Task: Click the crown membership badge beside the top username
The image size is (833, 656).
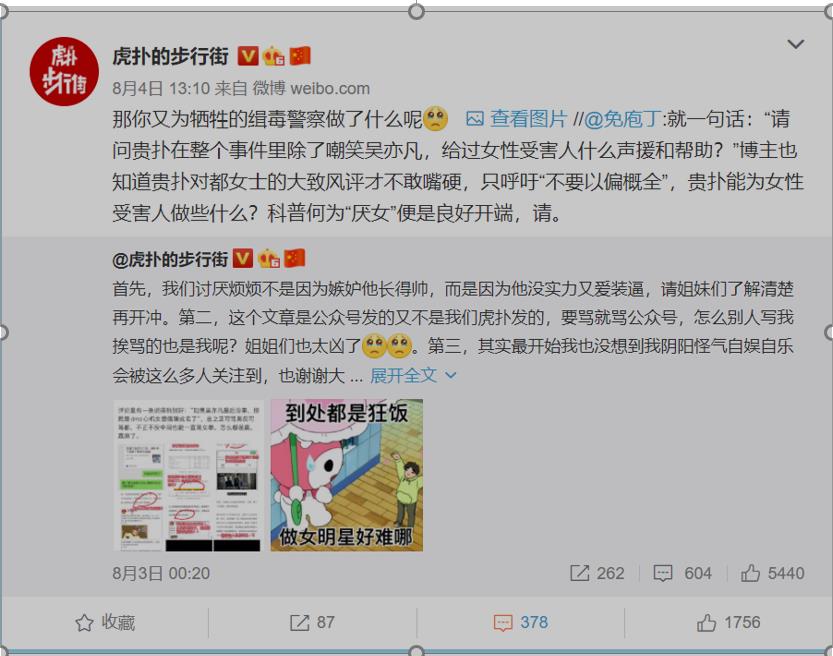Action: (274, 56)
